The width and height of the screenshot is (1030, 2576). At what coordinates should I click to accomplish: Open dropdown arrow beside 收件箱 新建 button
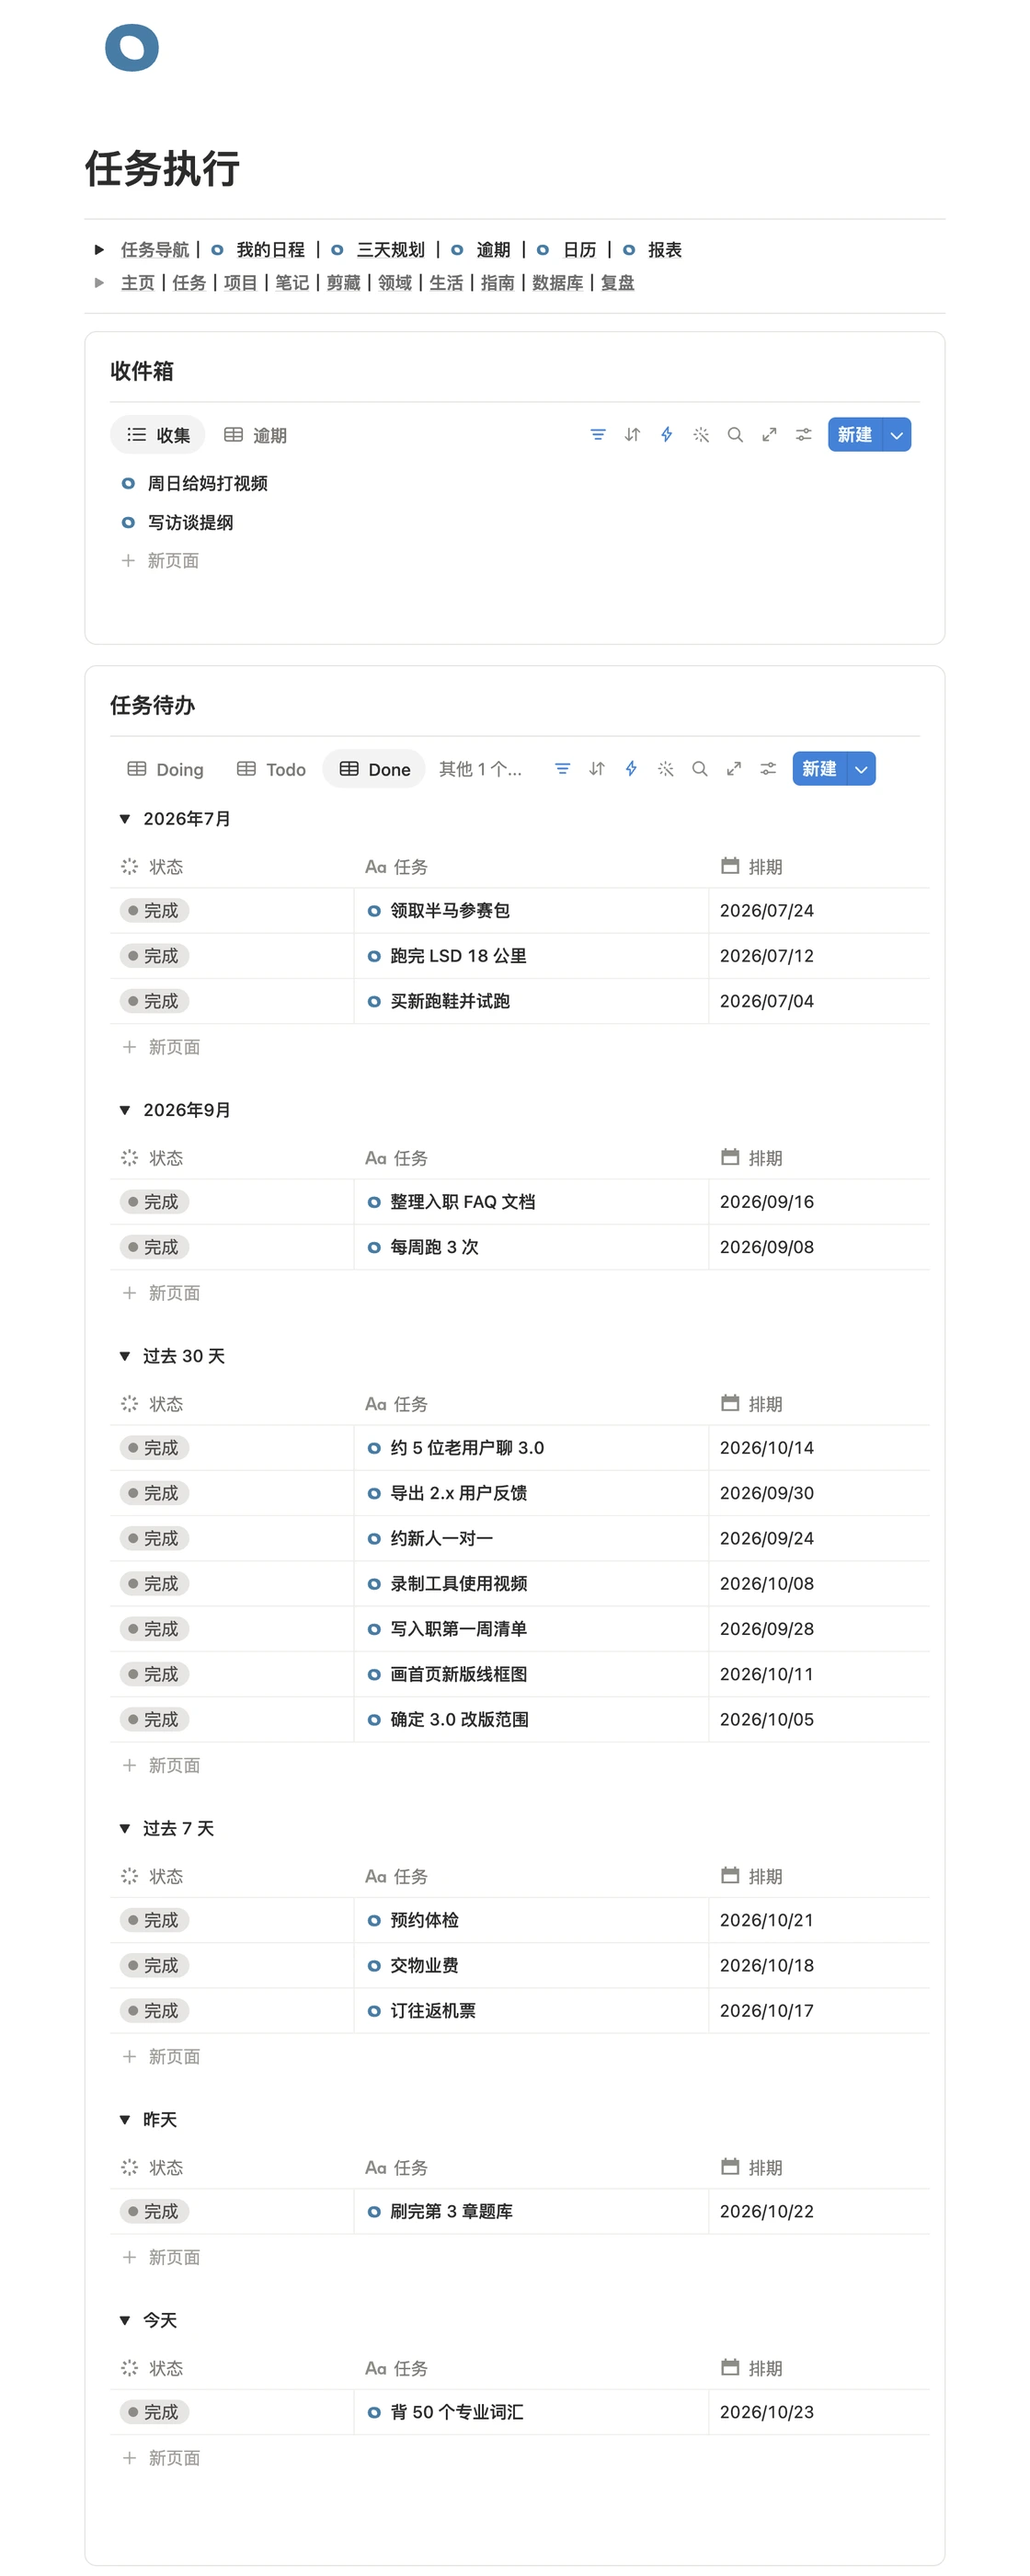tap(897, 434)
